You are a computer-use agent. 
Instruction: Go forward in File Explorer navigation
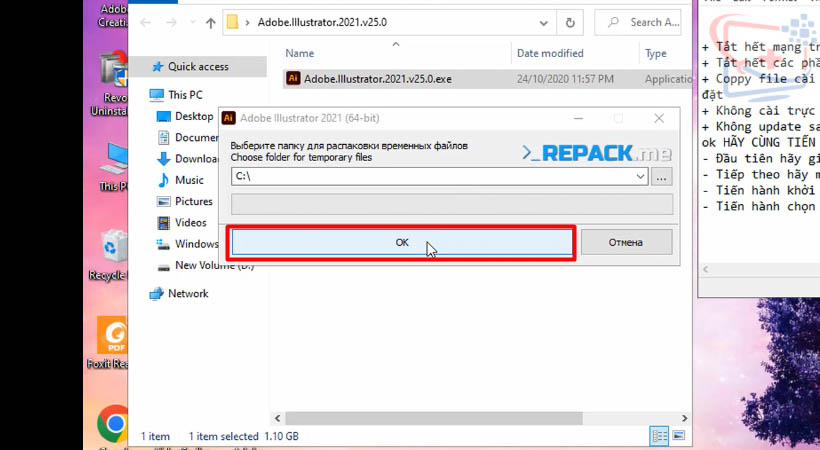(x=171, y=22)
